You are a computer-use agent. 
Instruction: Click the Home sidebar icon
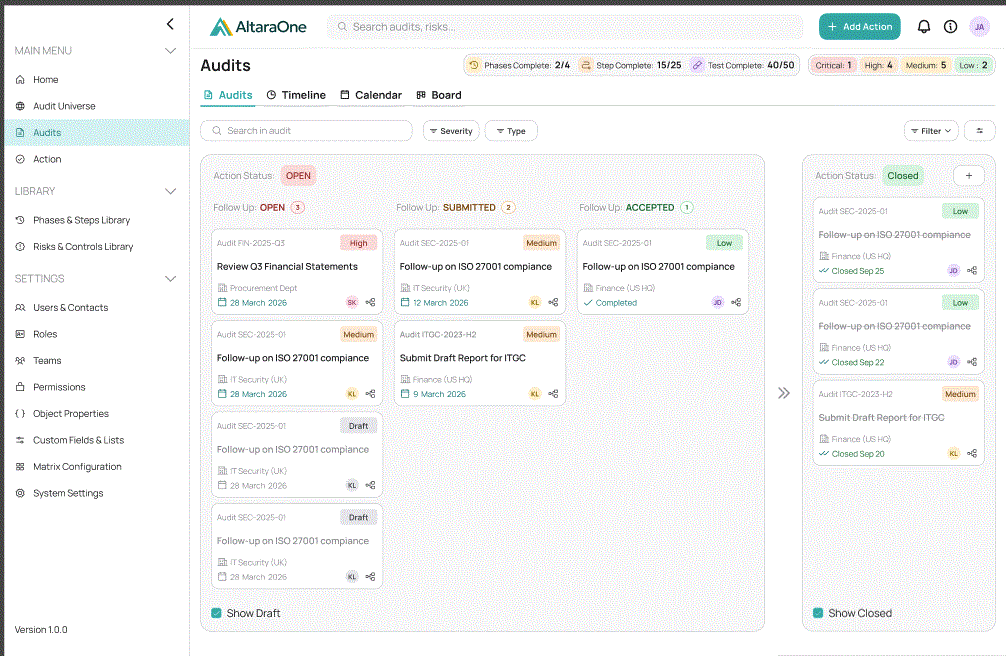point(20,80)
